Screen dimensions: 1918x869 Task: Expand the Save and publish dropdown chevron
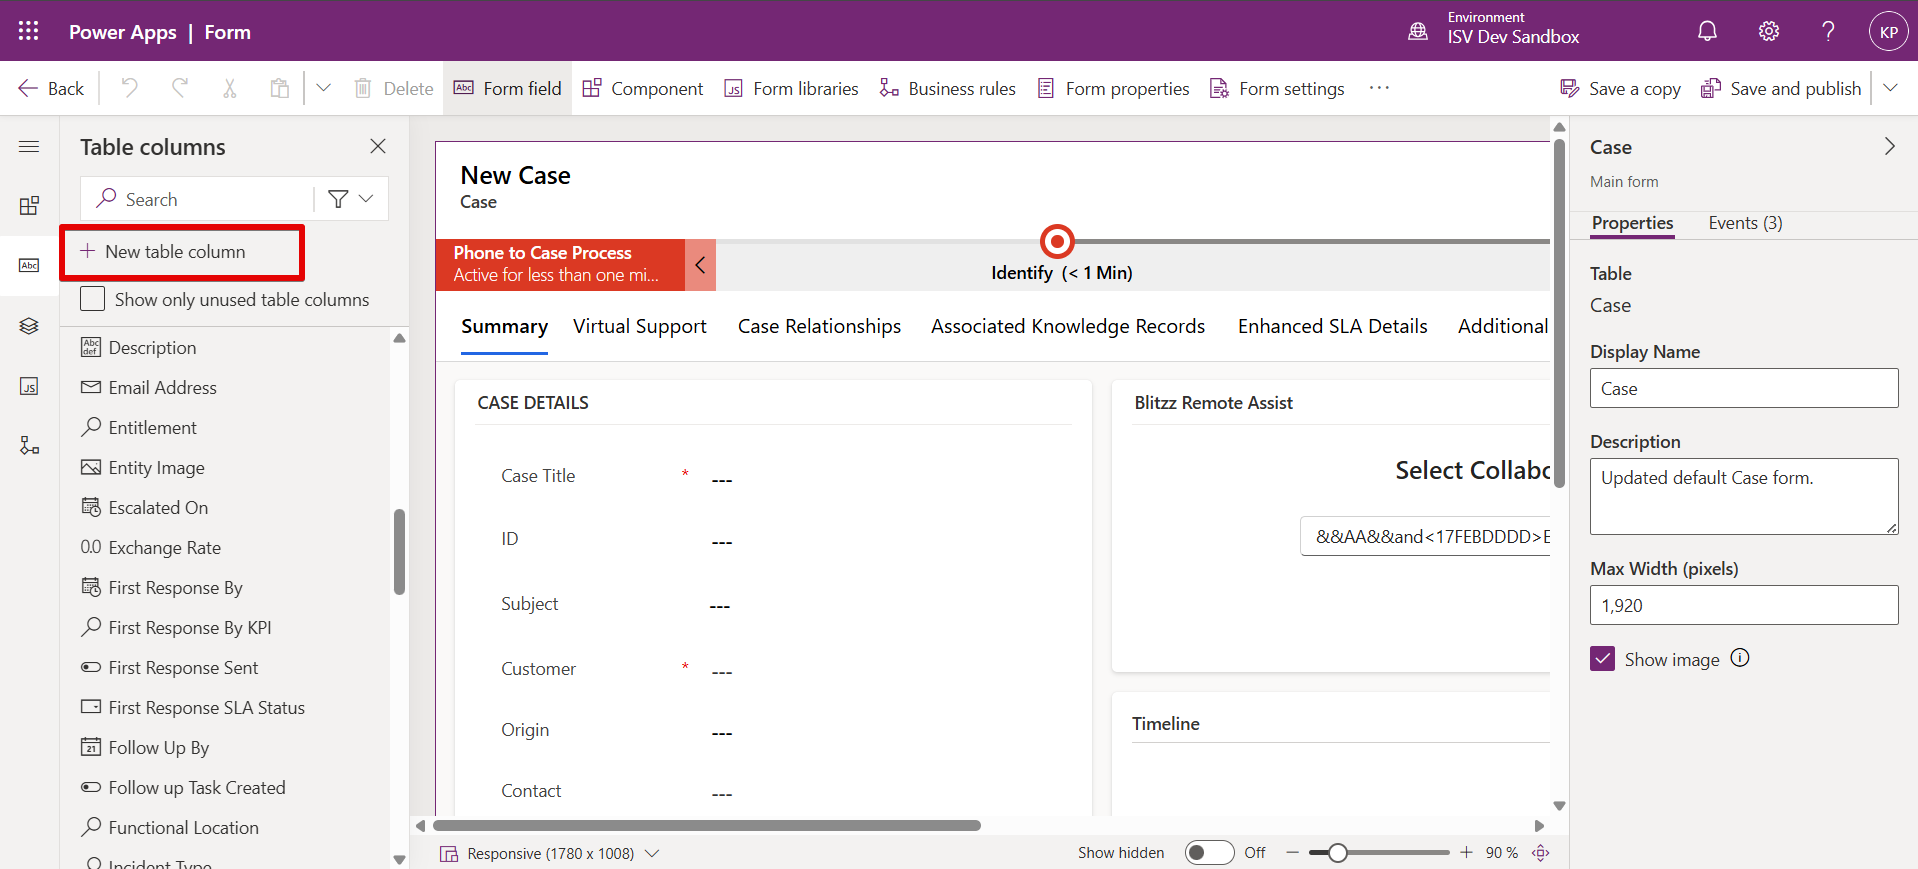pyautogui.click(x=1890, y=88)
